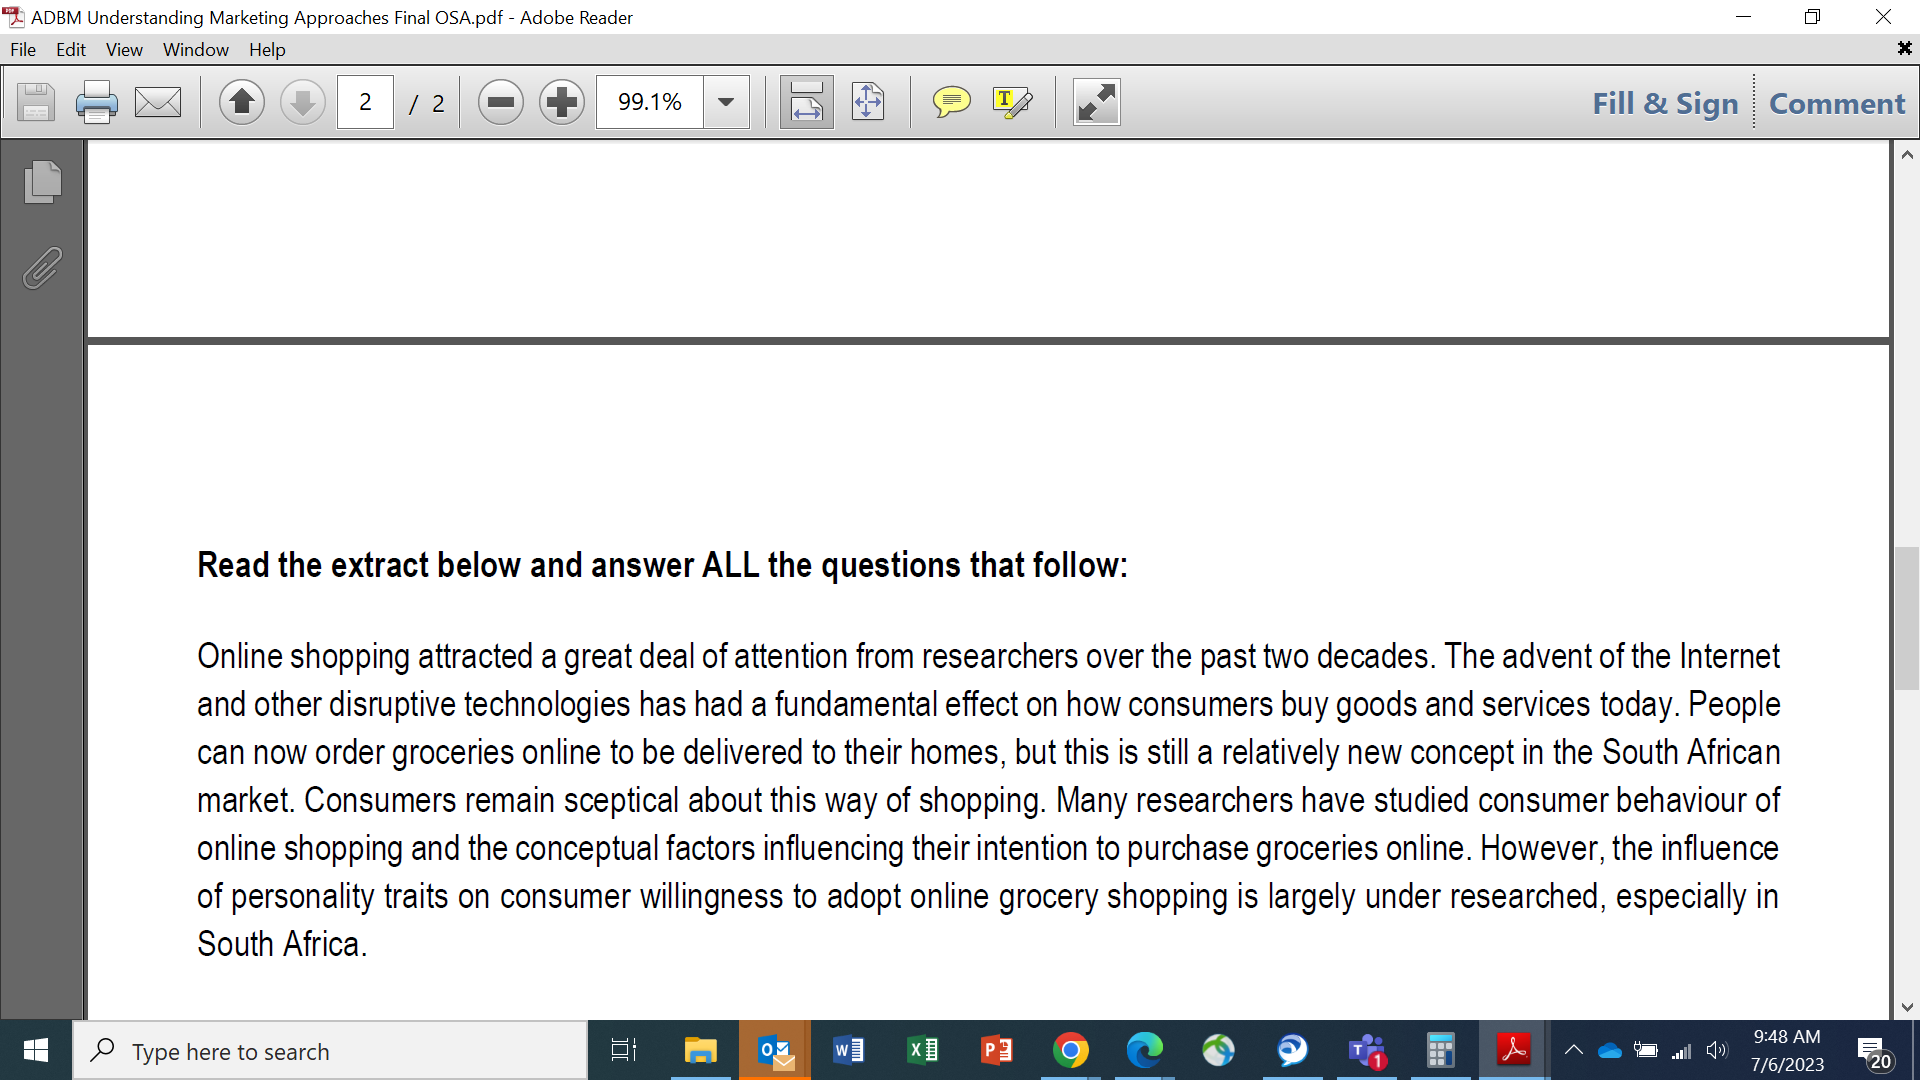Zoom out with minus button
Image resolution: width=1920 pixels, height=1080 pixels.
[x=501, y=102]
